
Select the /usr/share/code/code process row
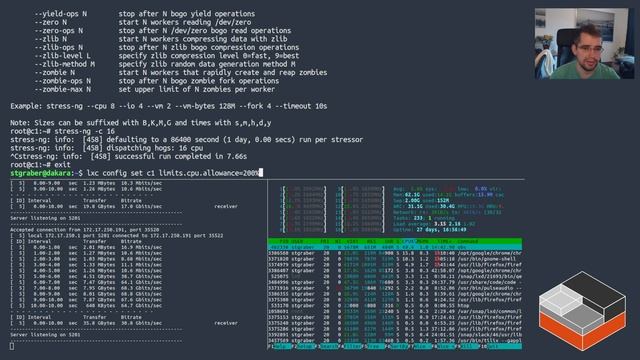point(395,282)
